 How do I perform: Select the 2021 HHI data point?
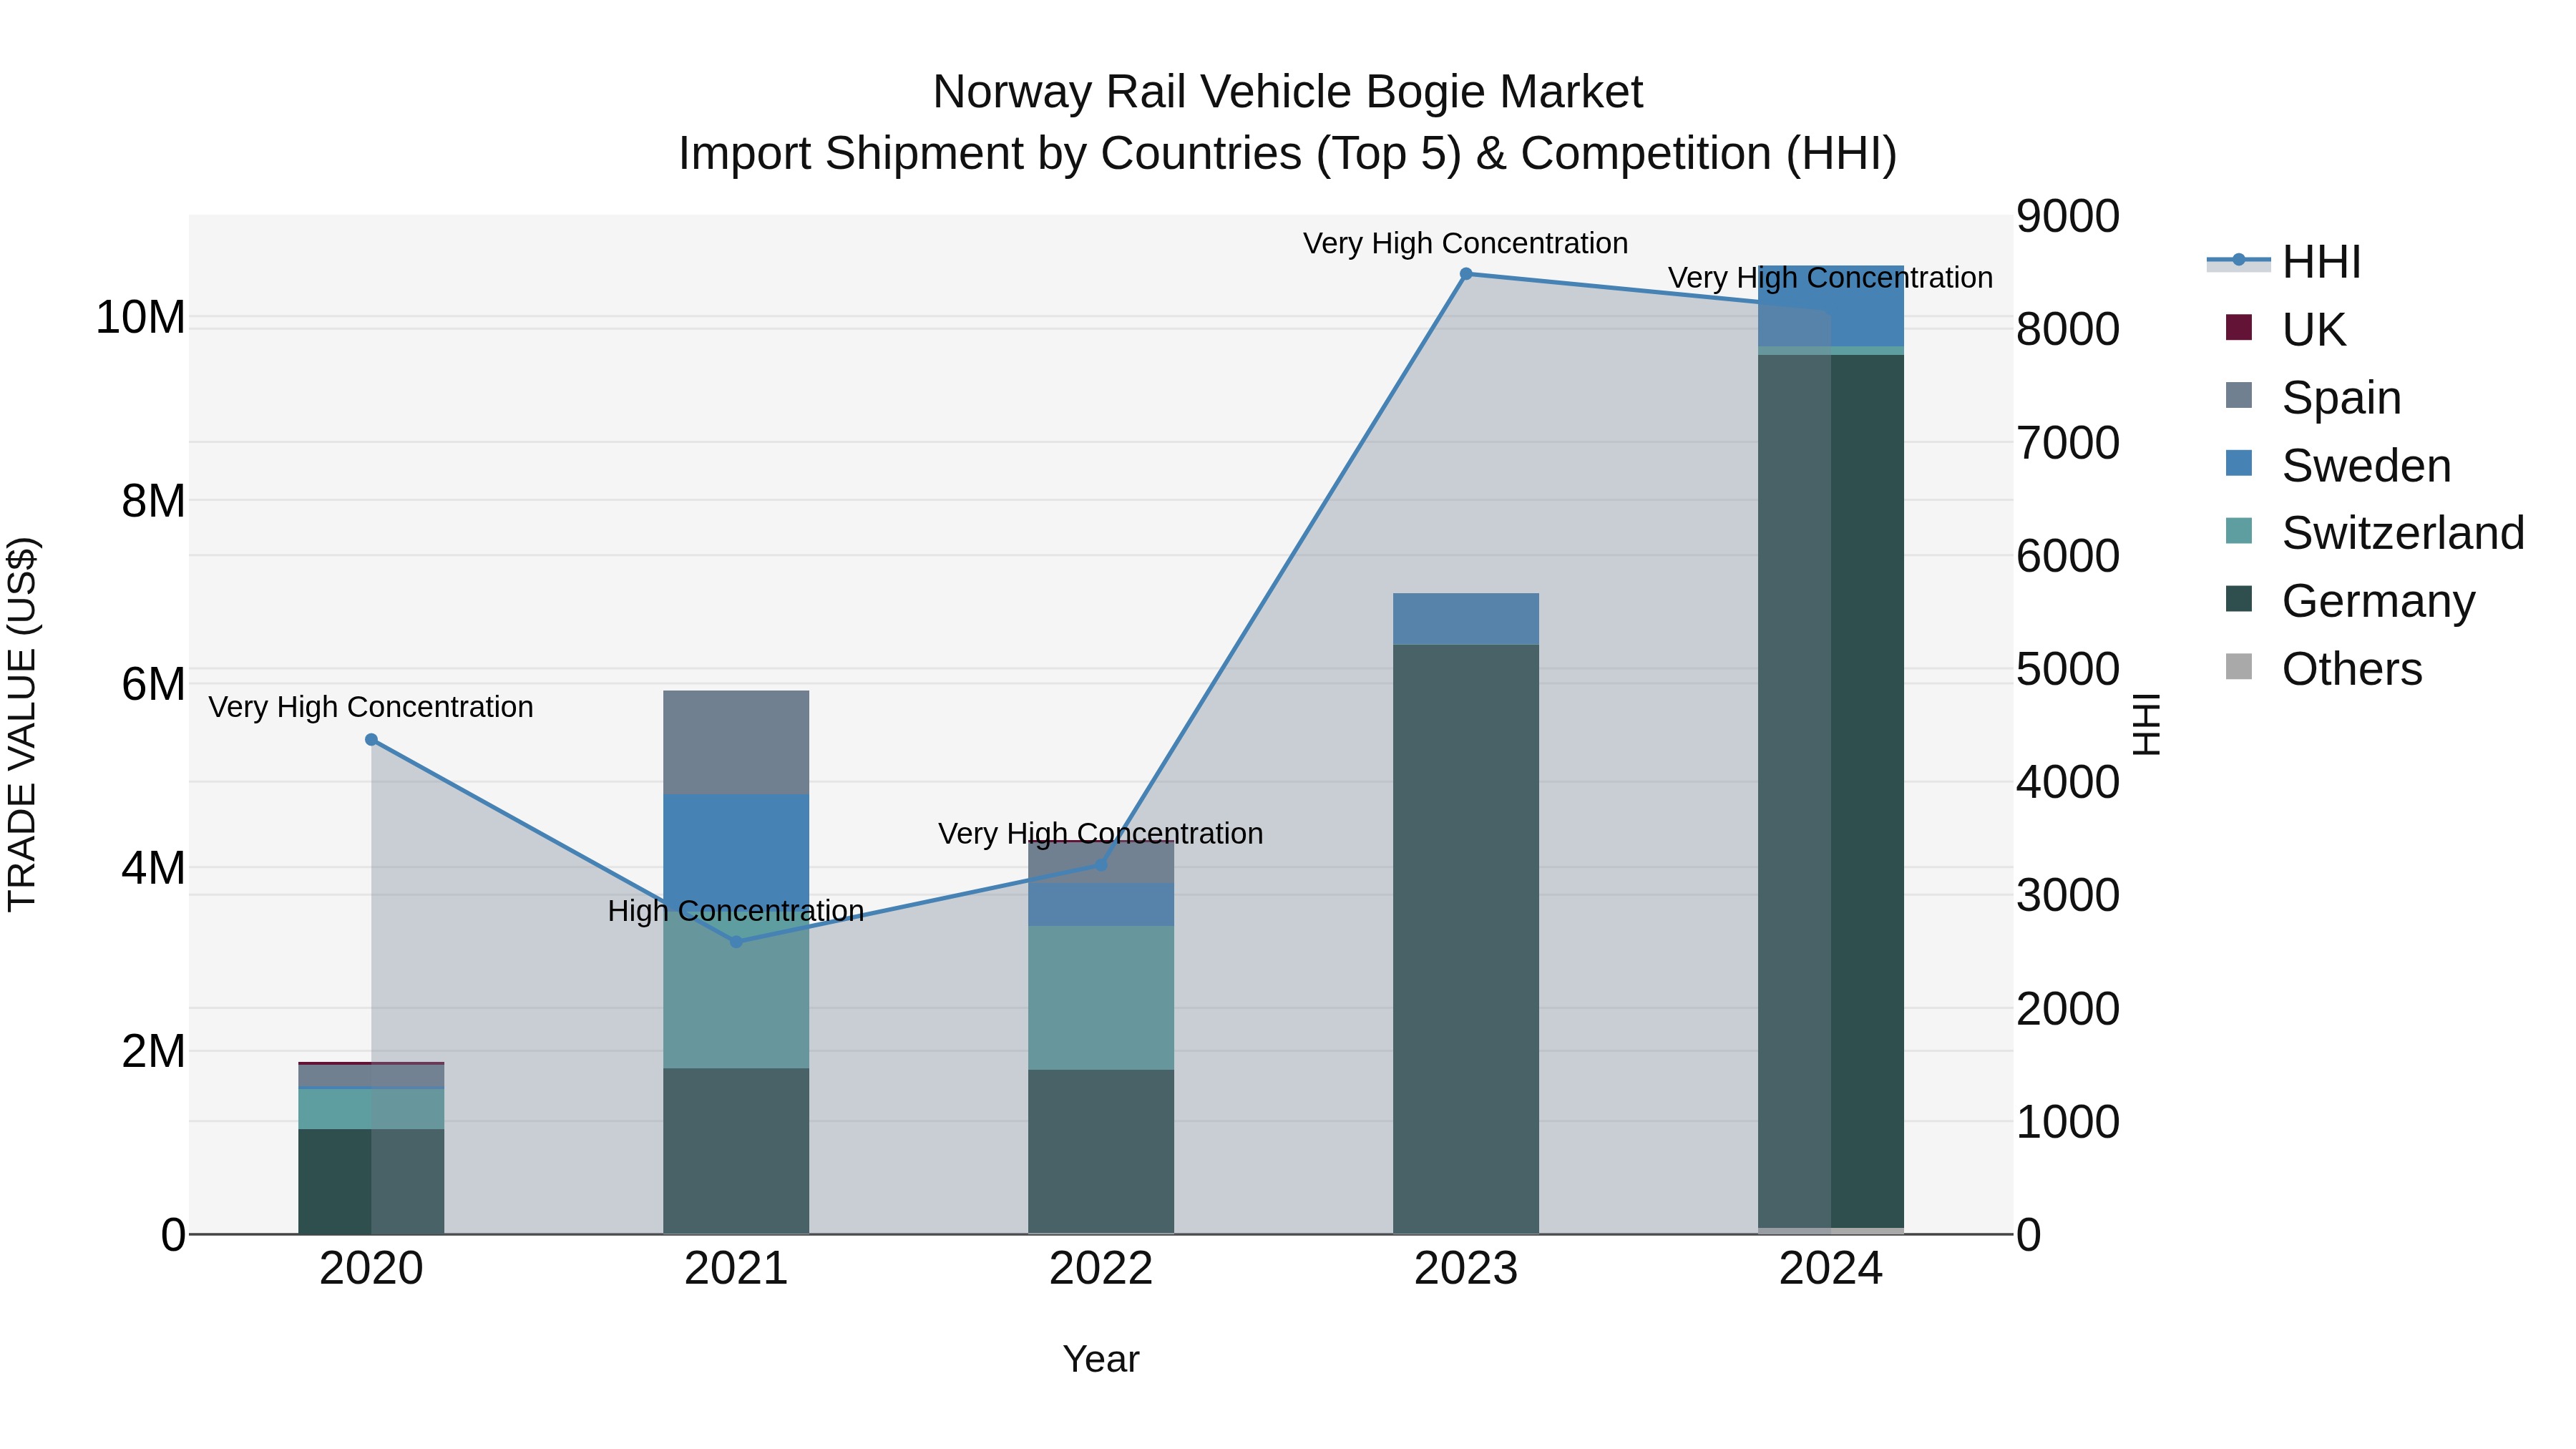736,942
